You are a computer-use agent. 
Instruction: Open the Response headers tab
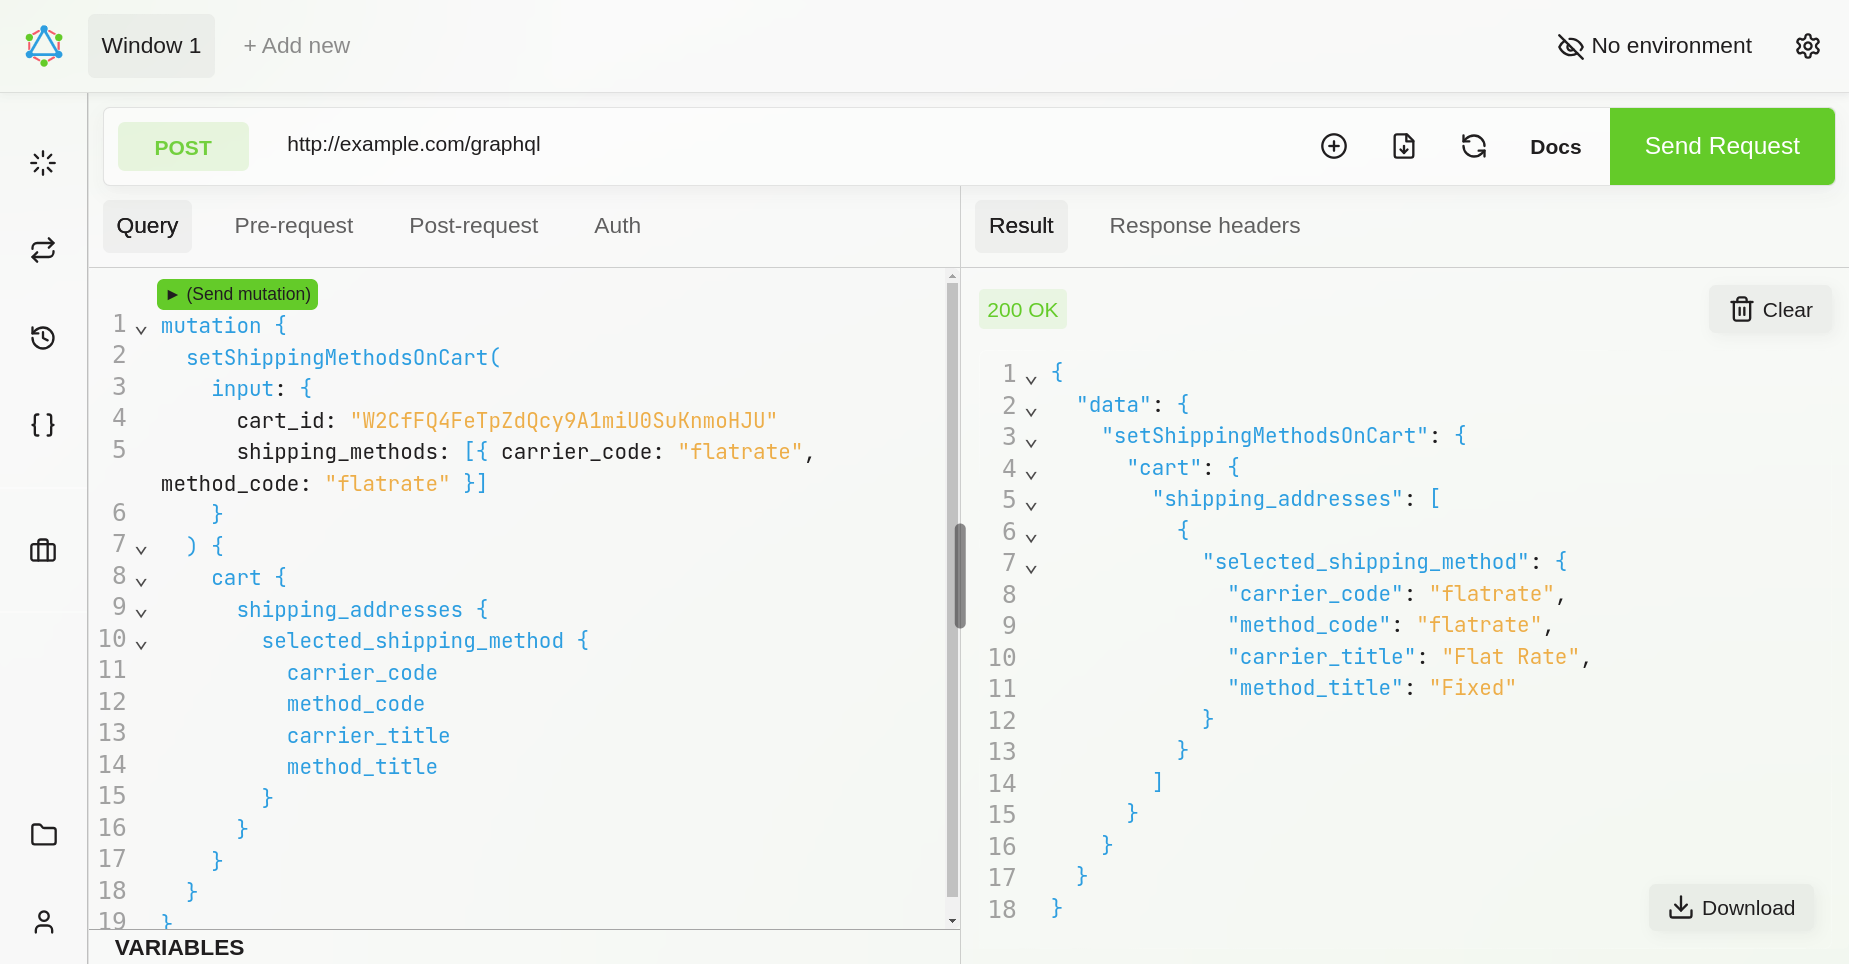(1204, 226)
